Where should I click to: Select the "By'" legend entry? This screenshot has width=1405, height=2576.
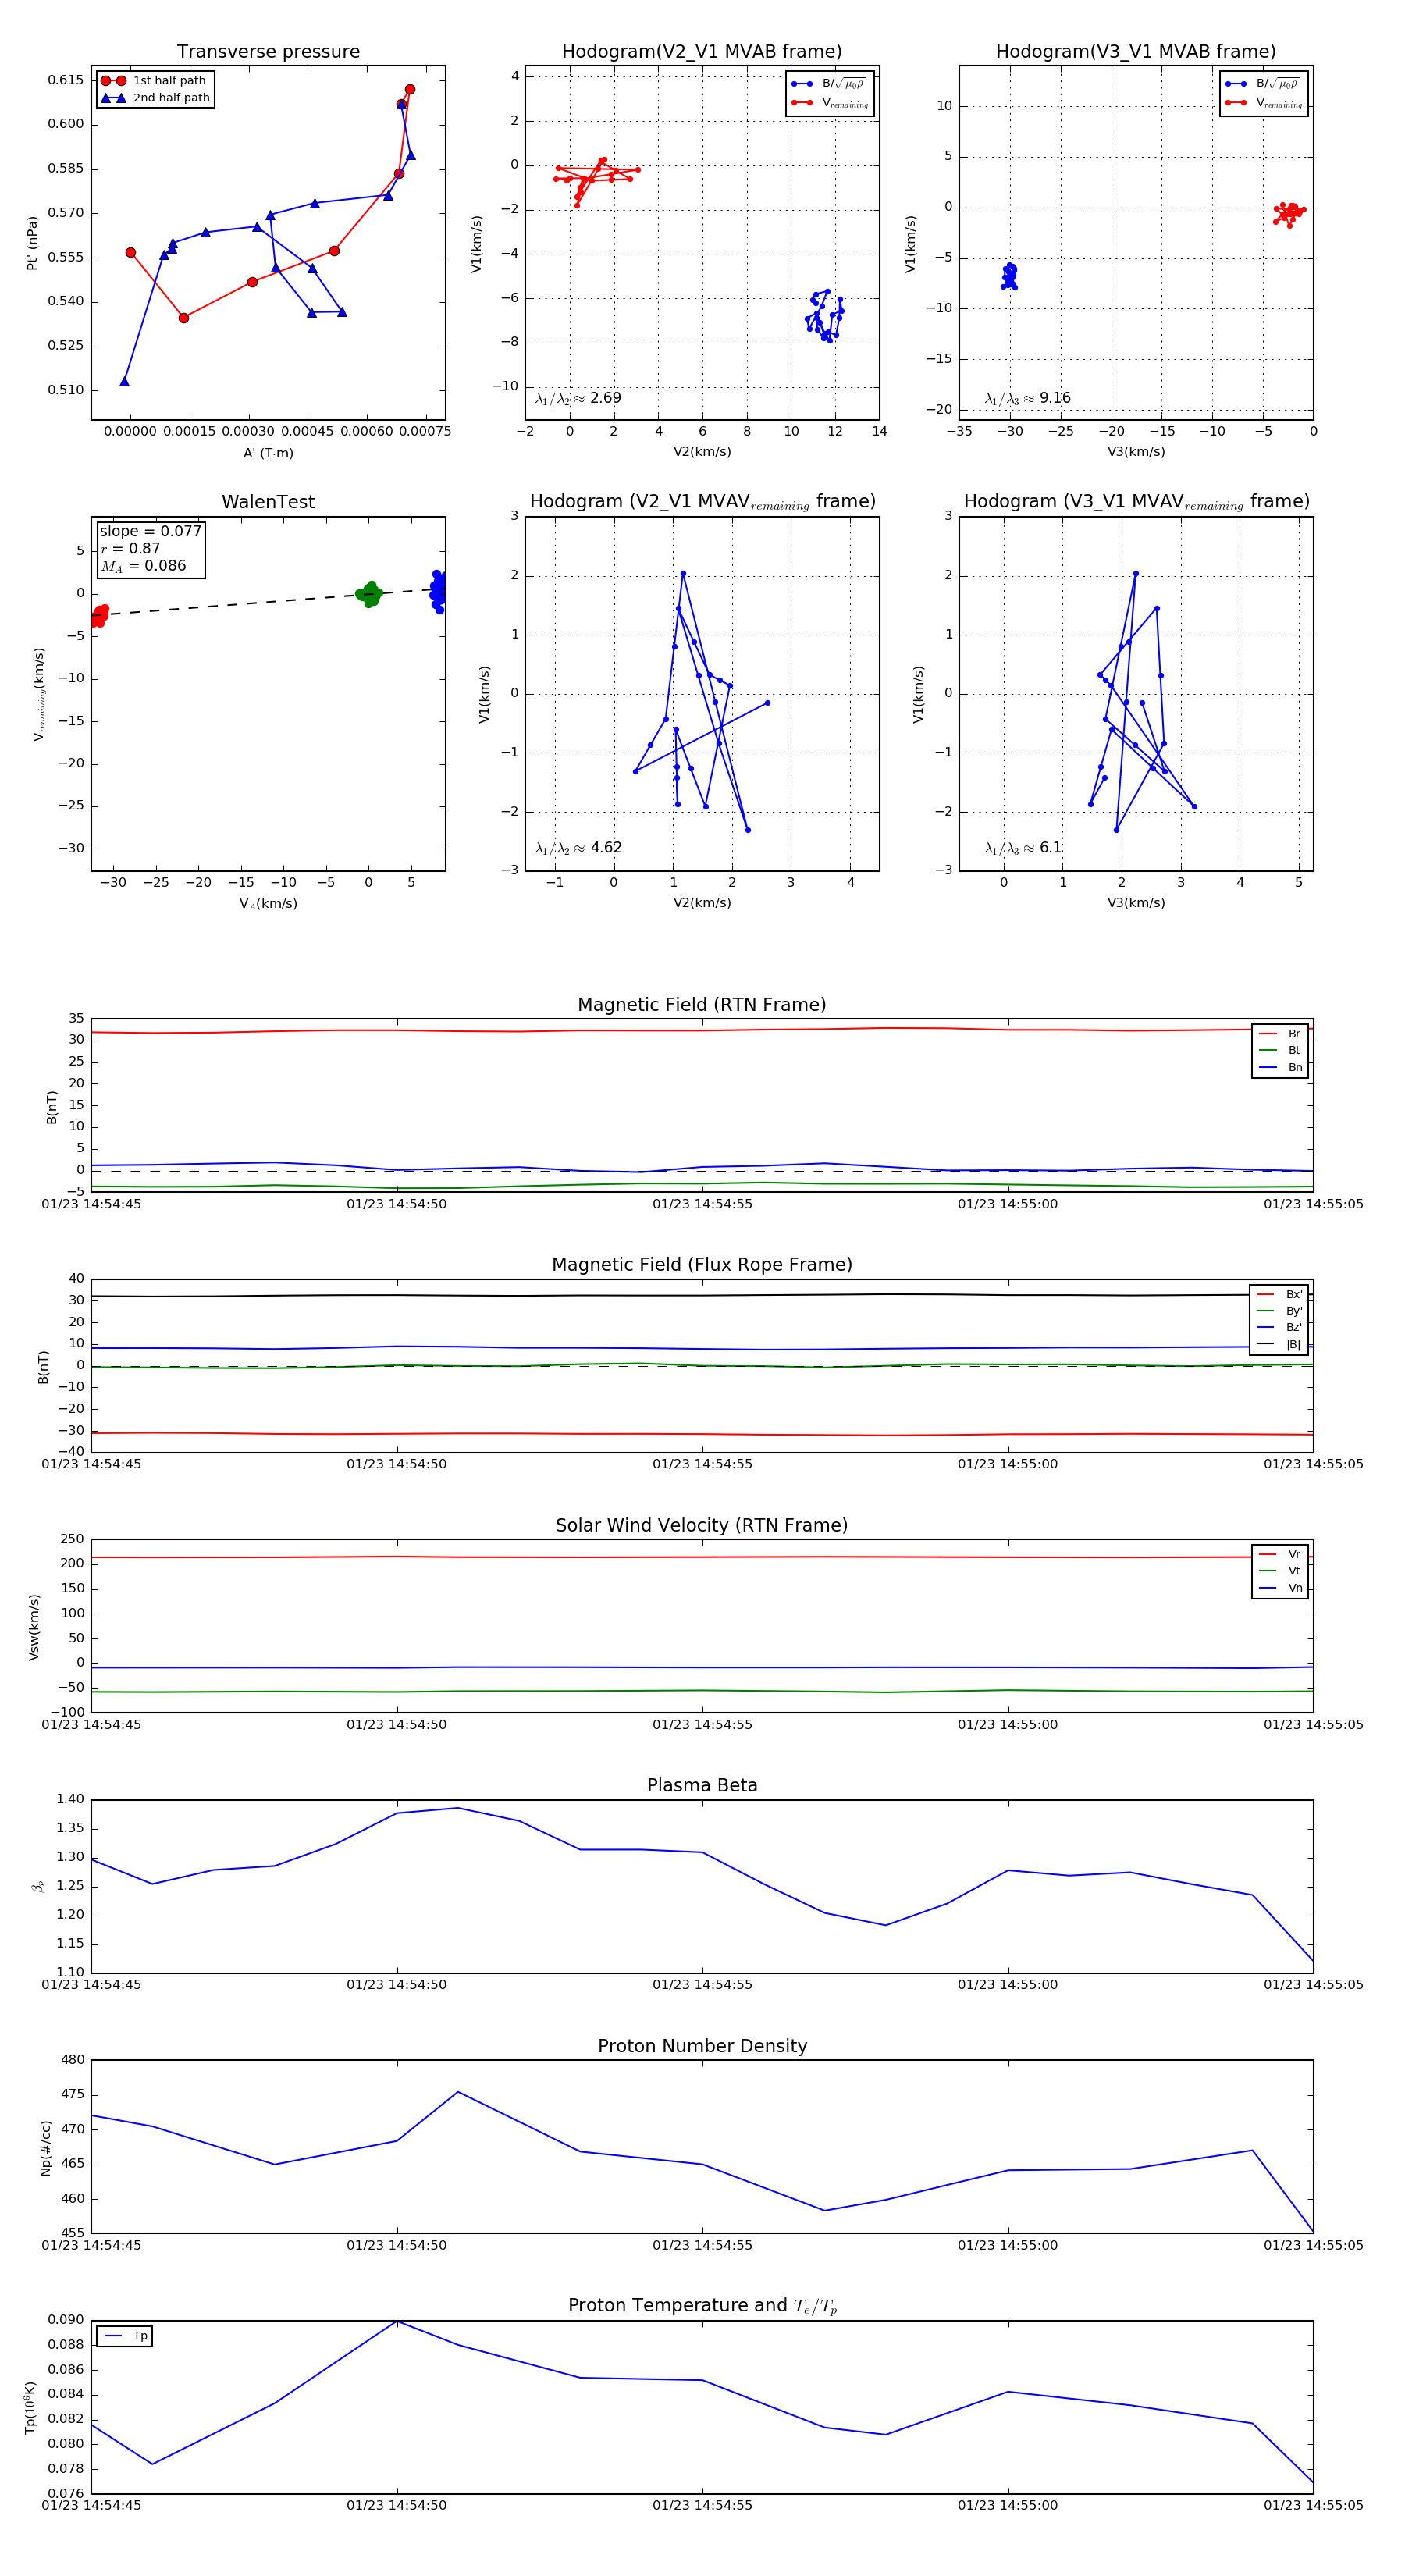(1280, 1311)
